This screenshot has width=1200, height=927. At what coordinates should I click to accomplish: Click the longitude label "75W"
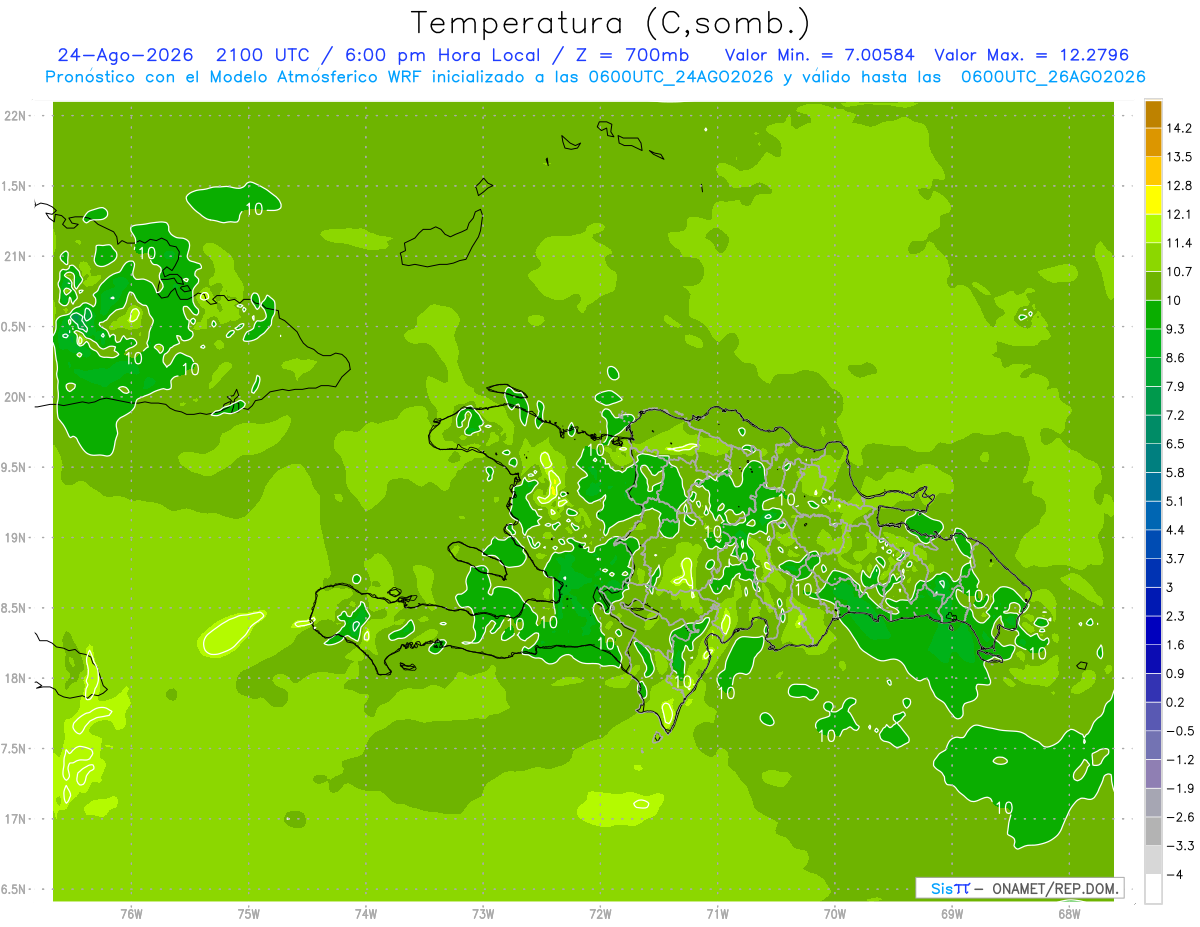(248, 913)
